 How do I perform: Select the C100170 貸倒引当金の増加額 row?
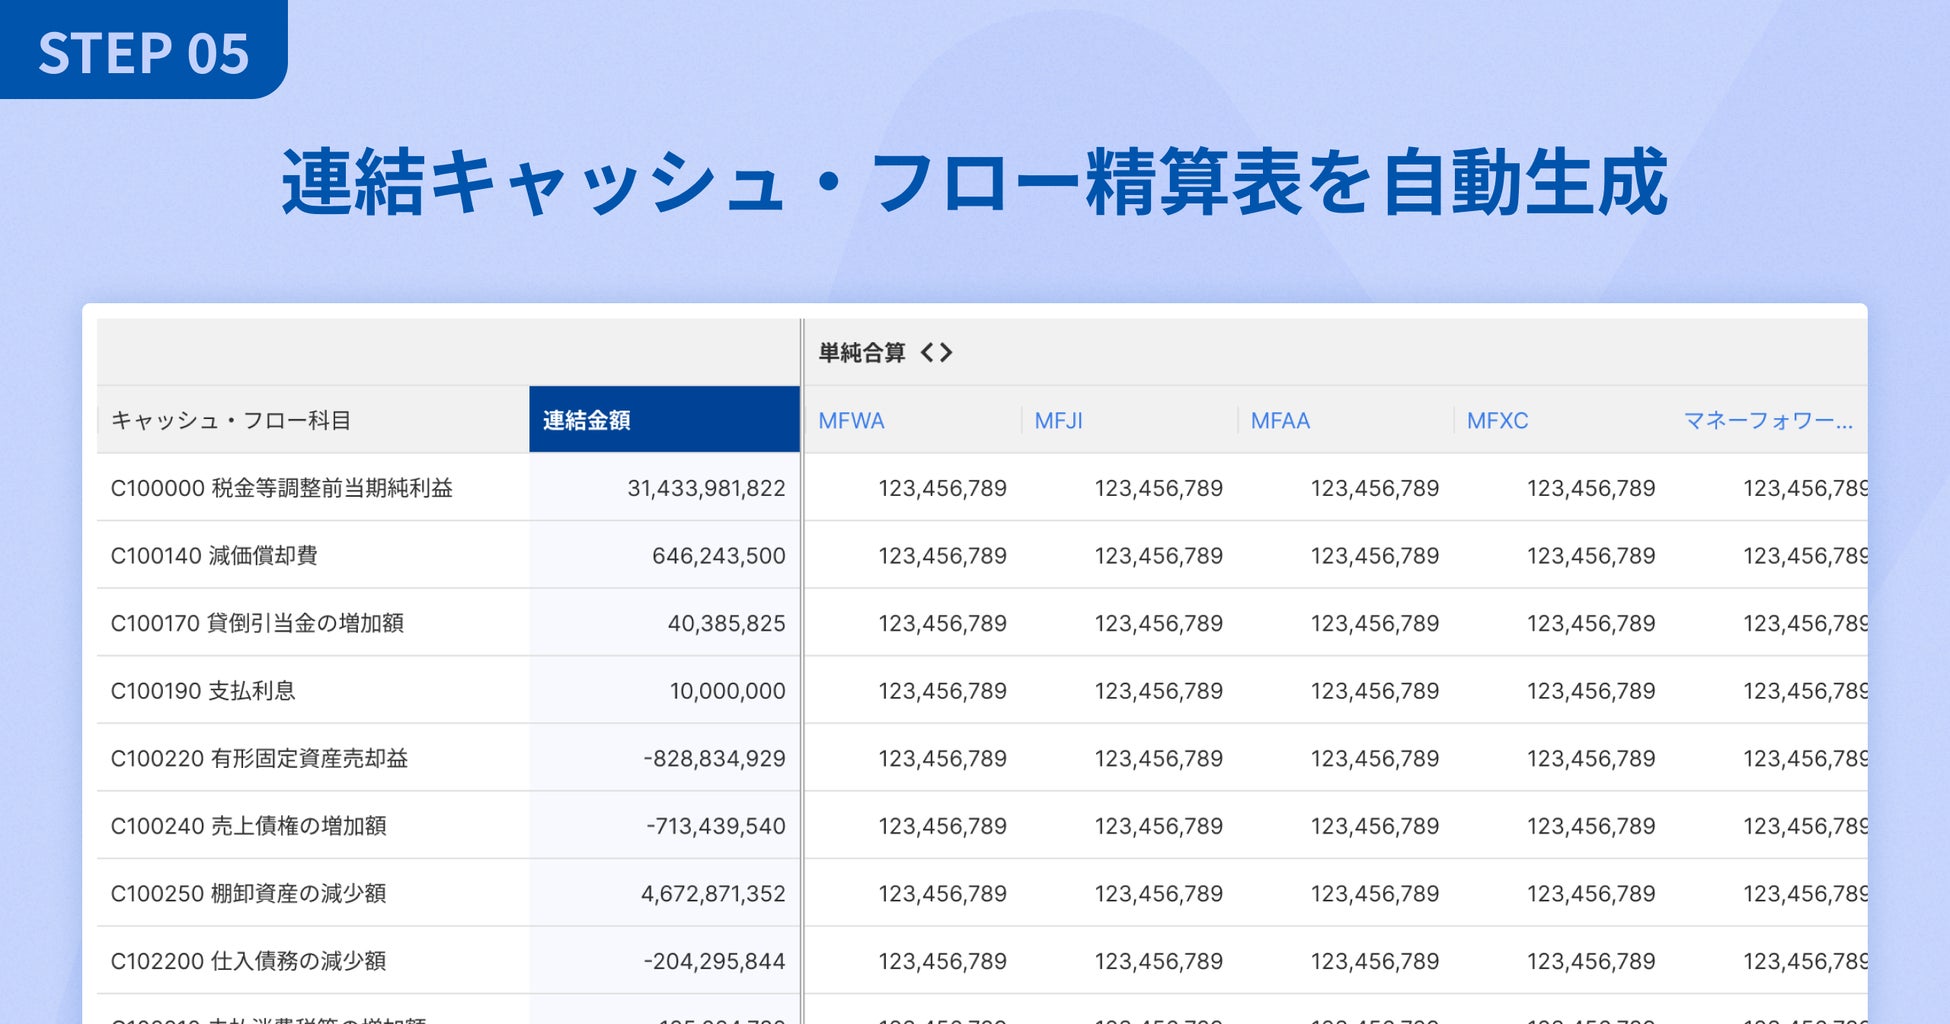pos(257,623)
